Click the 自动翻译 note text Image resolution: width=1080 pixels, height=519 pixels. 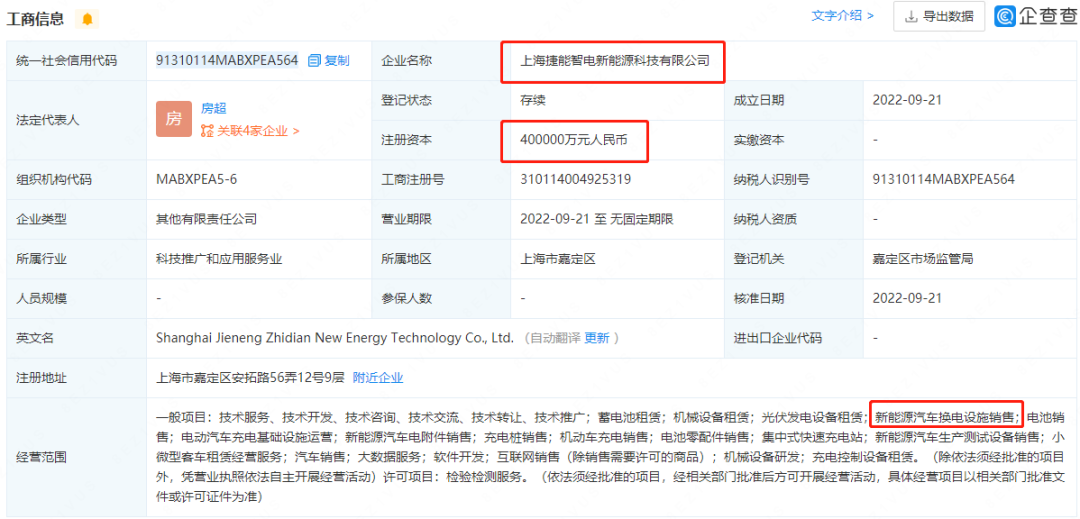(556, 338)
